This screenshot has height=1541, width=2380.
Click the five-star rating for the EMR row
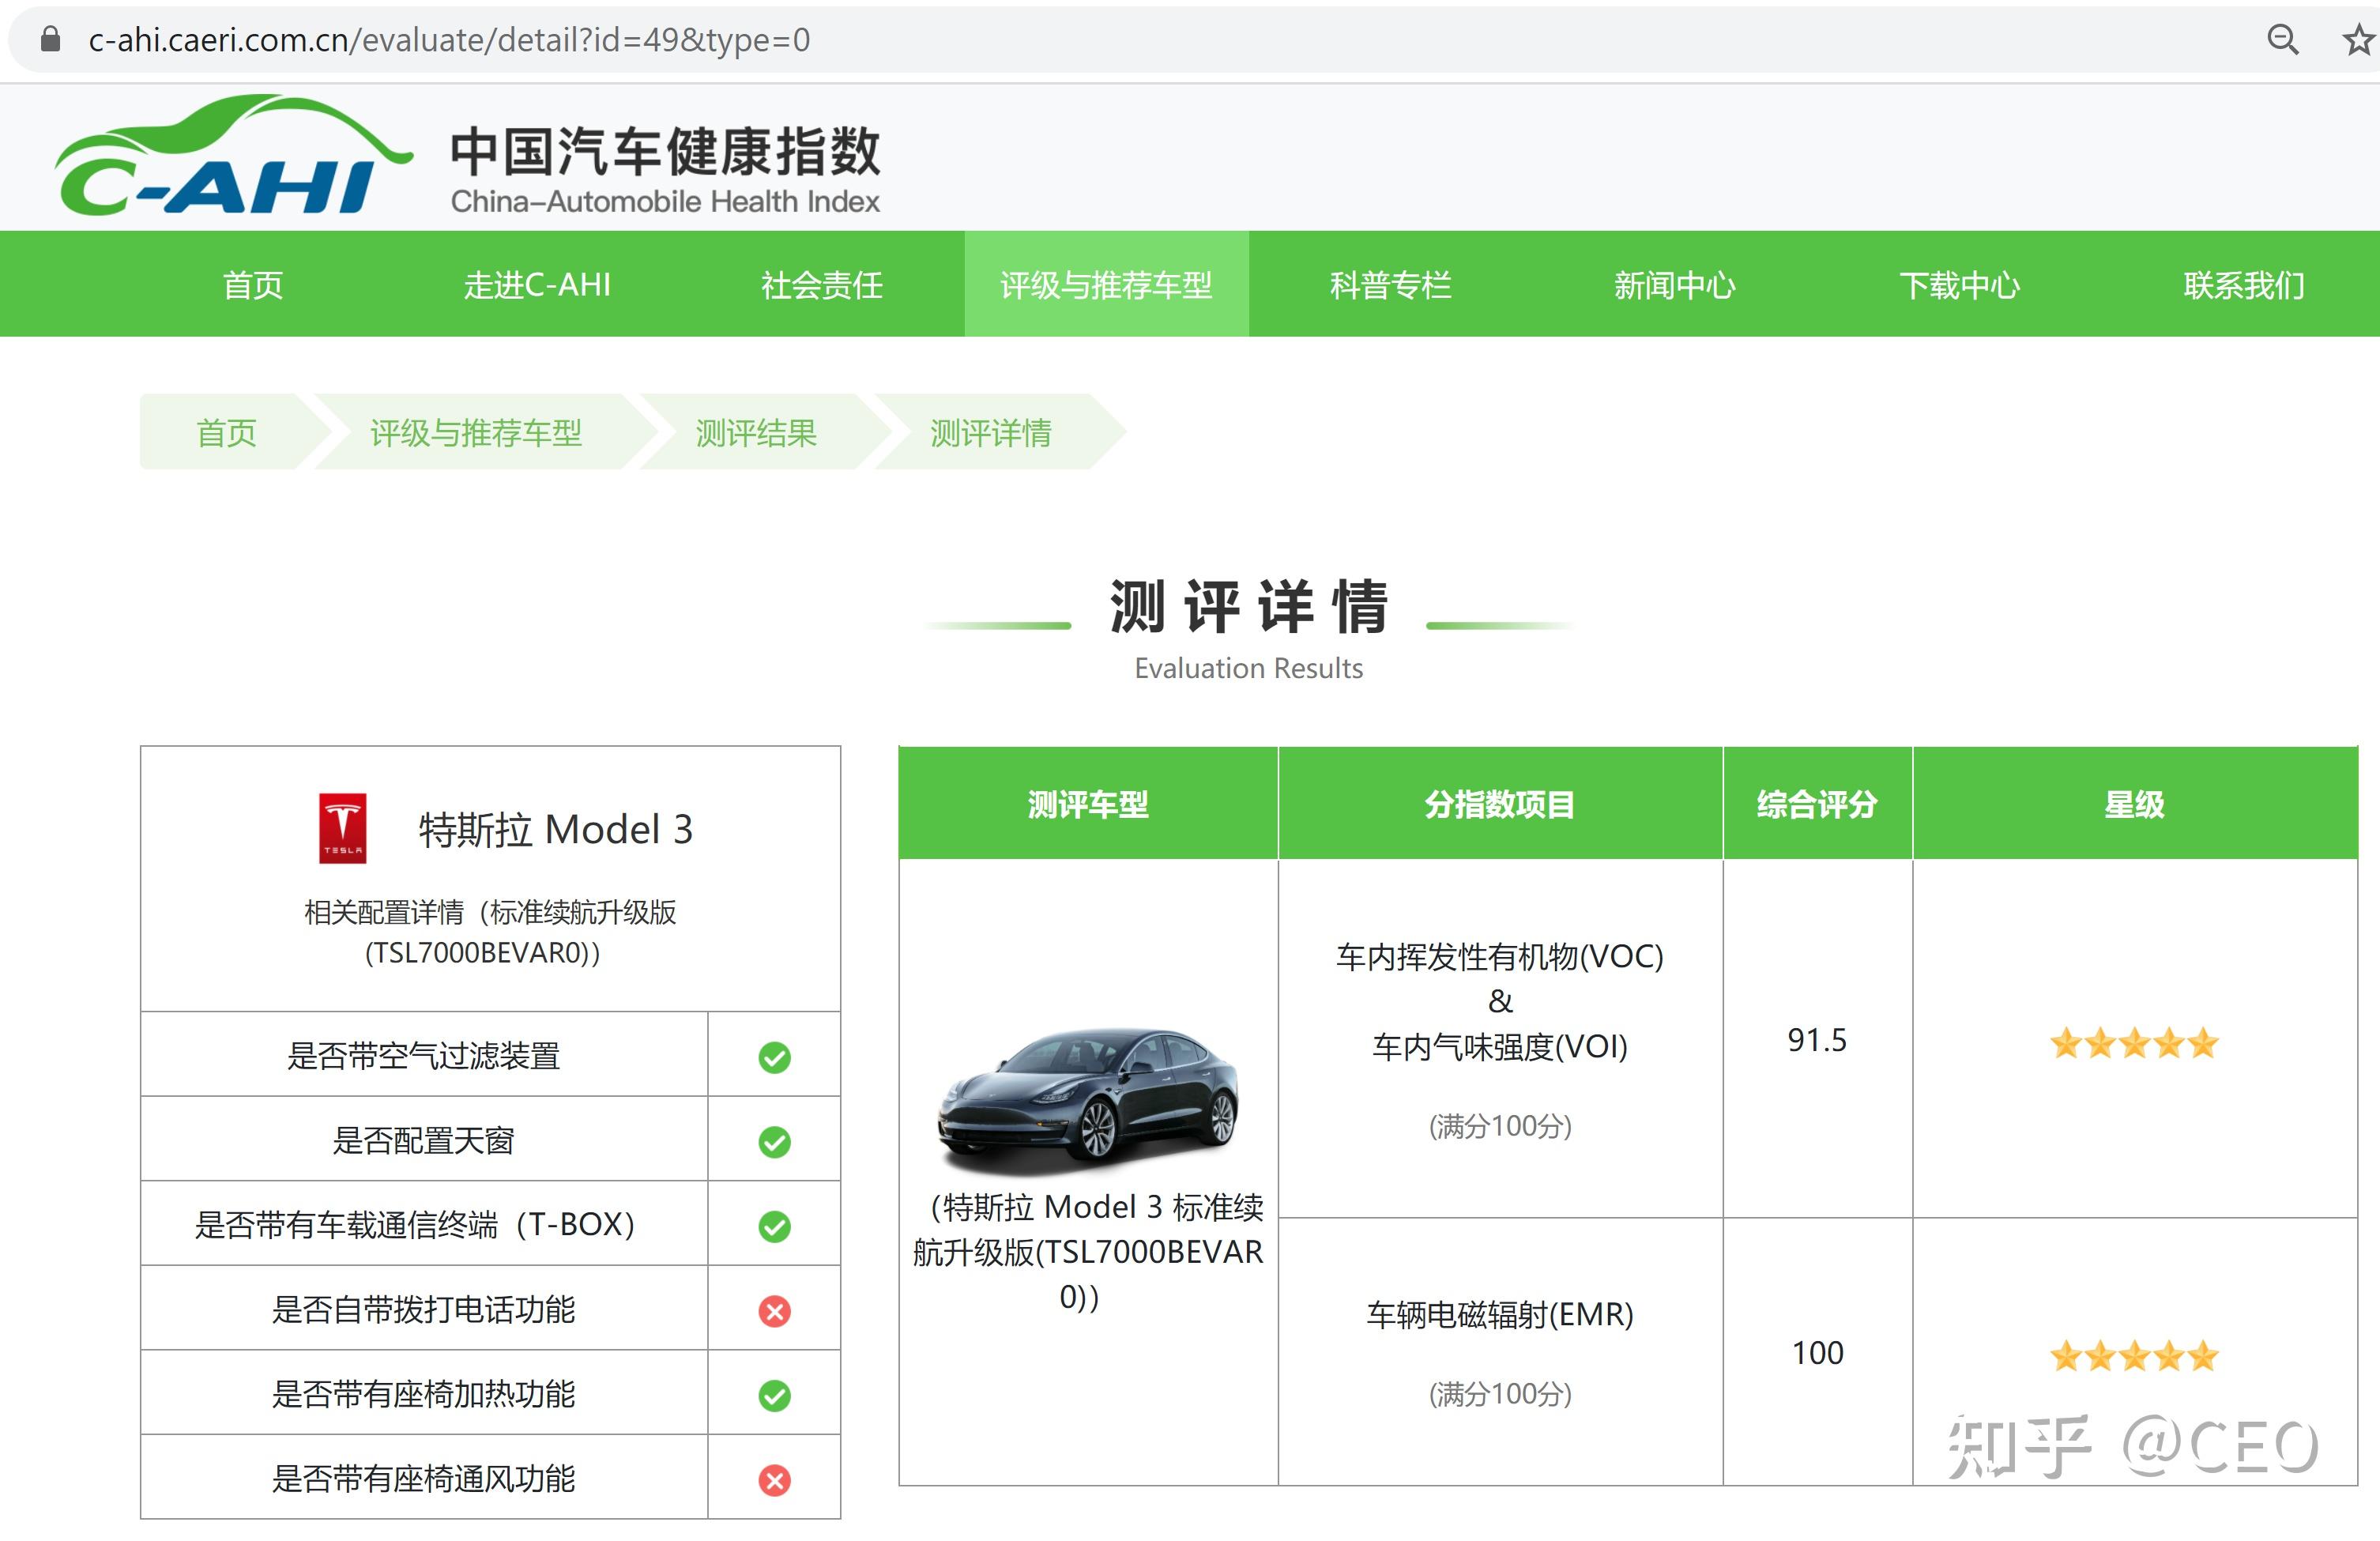tap(2133, 1355)
